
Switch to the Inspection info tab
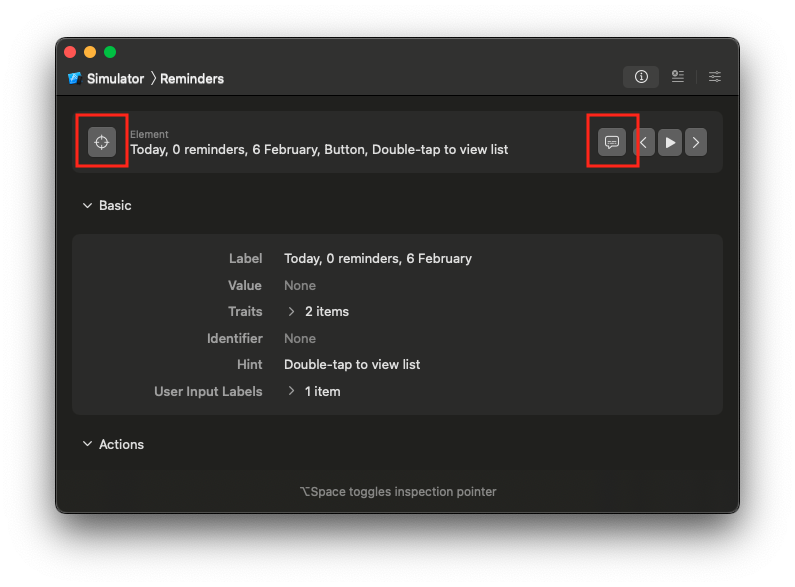(641, 77)
